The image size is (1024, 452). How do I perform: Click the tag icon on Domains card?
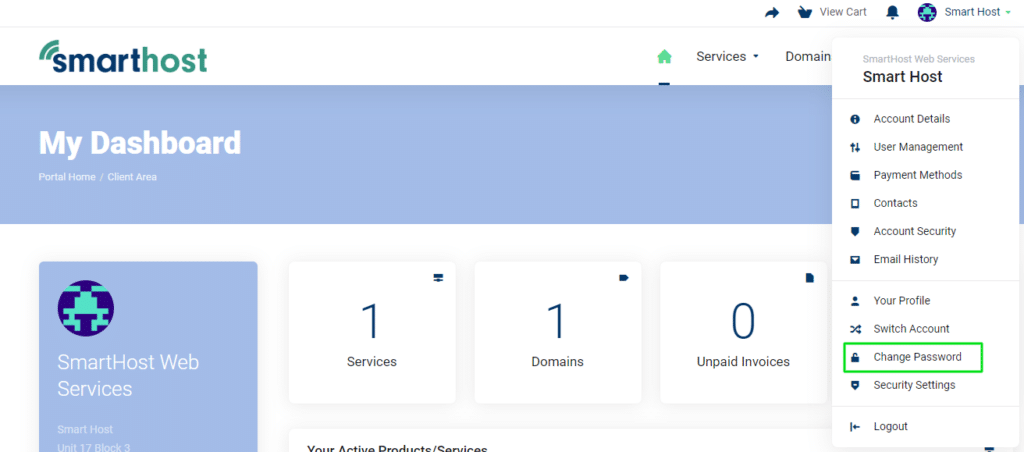point(624,278)
